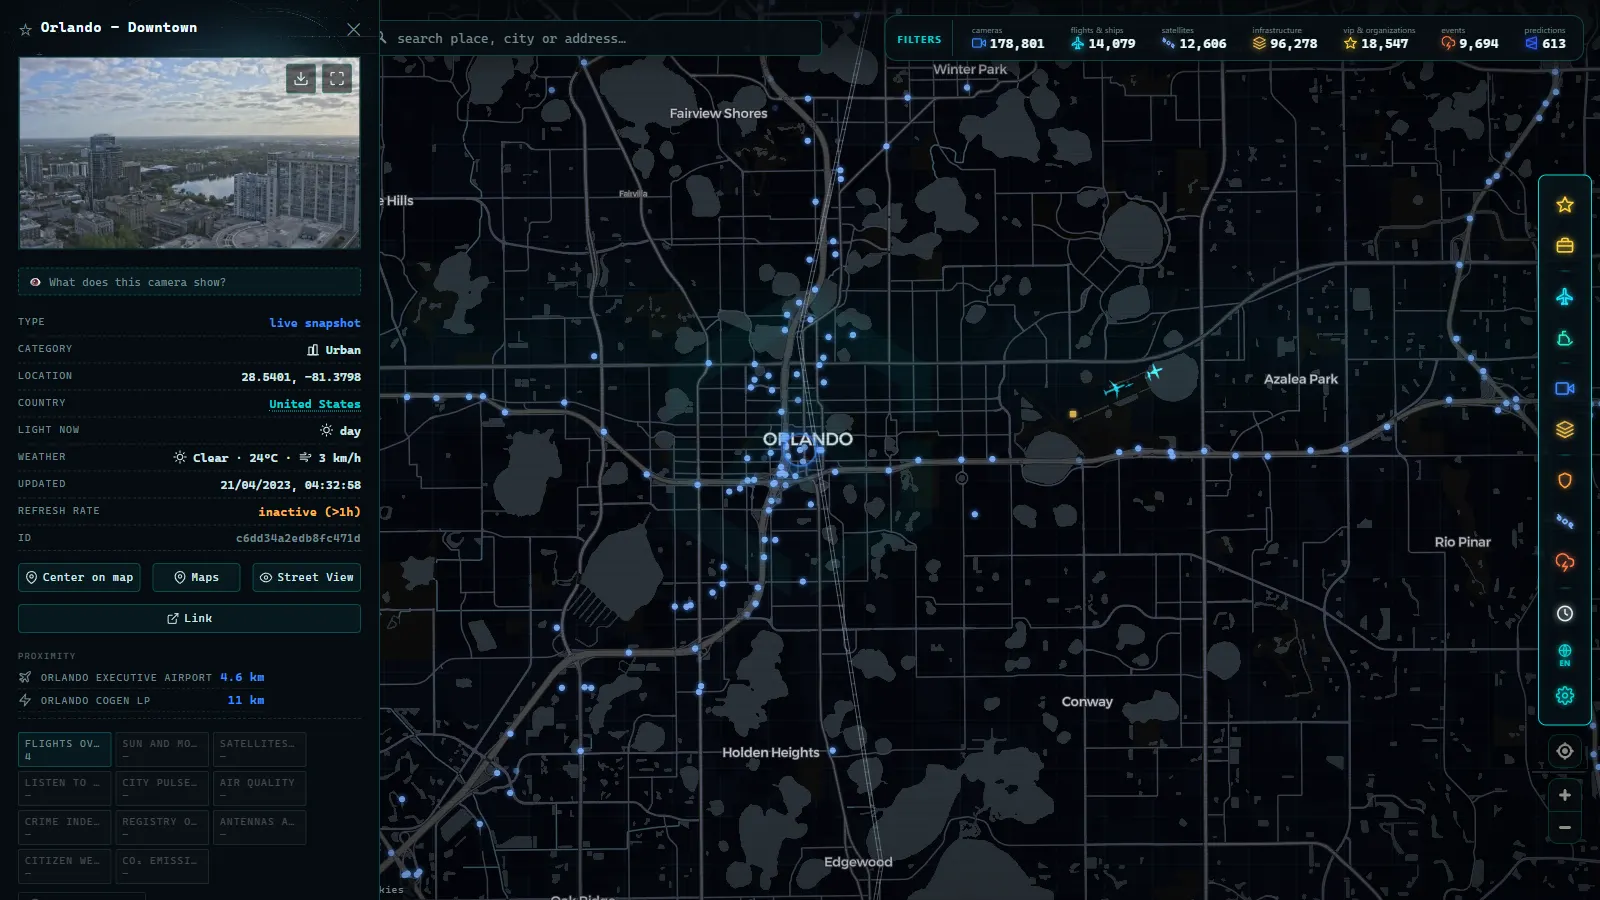Image resolution: width=1600 pixels, height=900 pixels.
Task: Zoom in with the plus button
Action: (x=1565, y=795)
